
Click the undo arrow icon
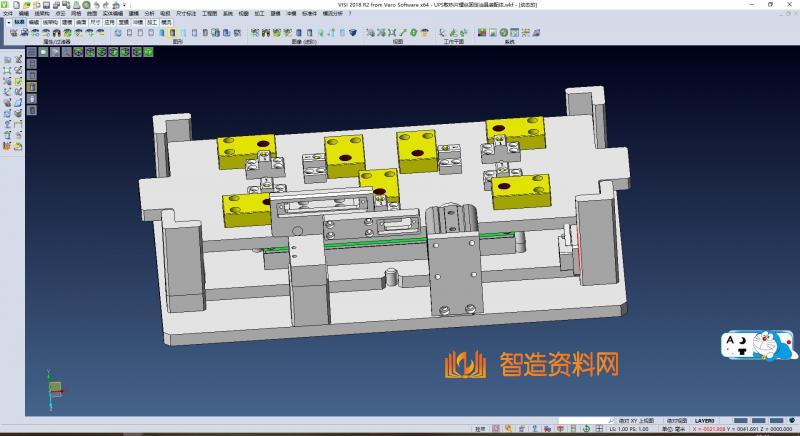pos(96,5)
